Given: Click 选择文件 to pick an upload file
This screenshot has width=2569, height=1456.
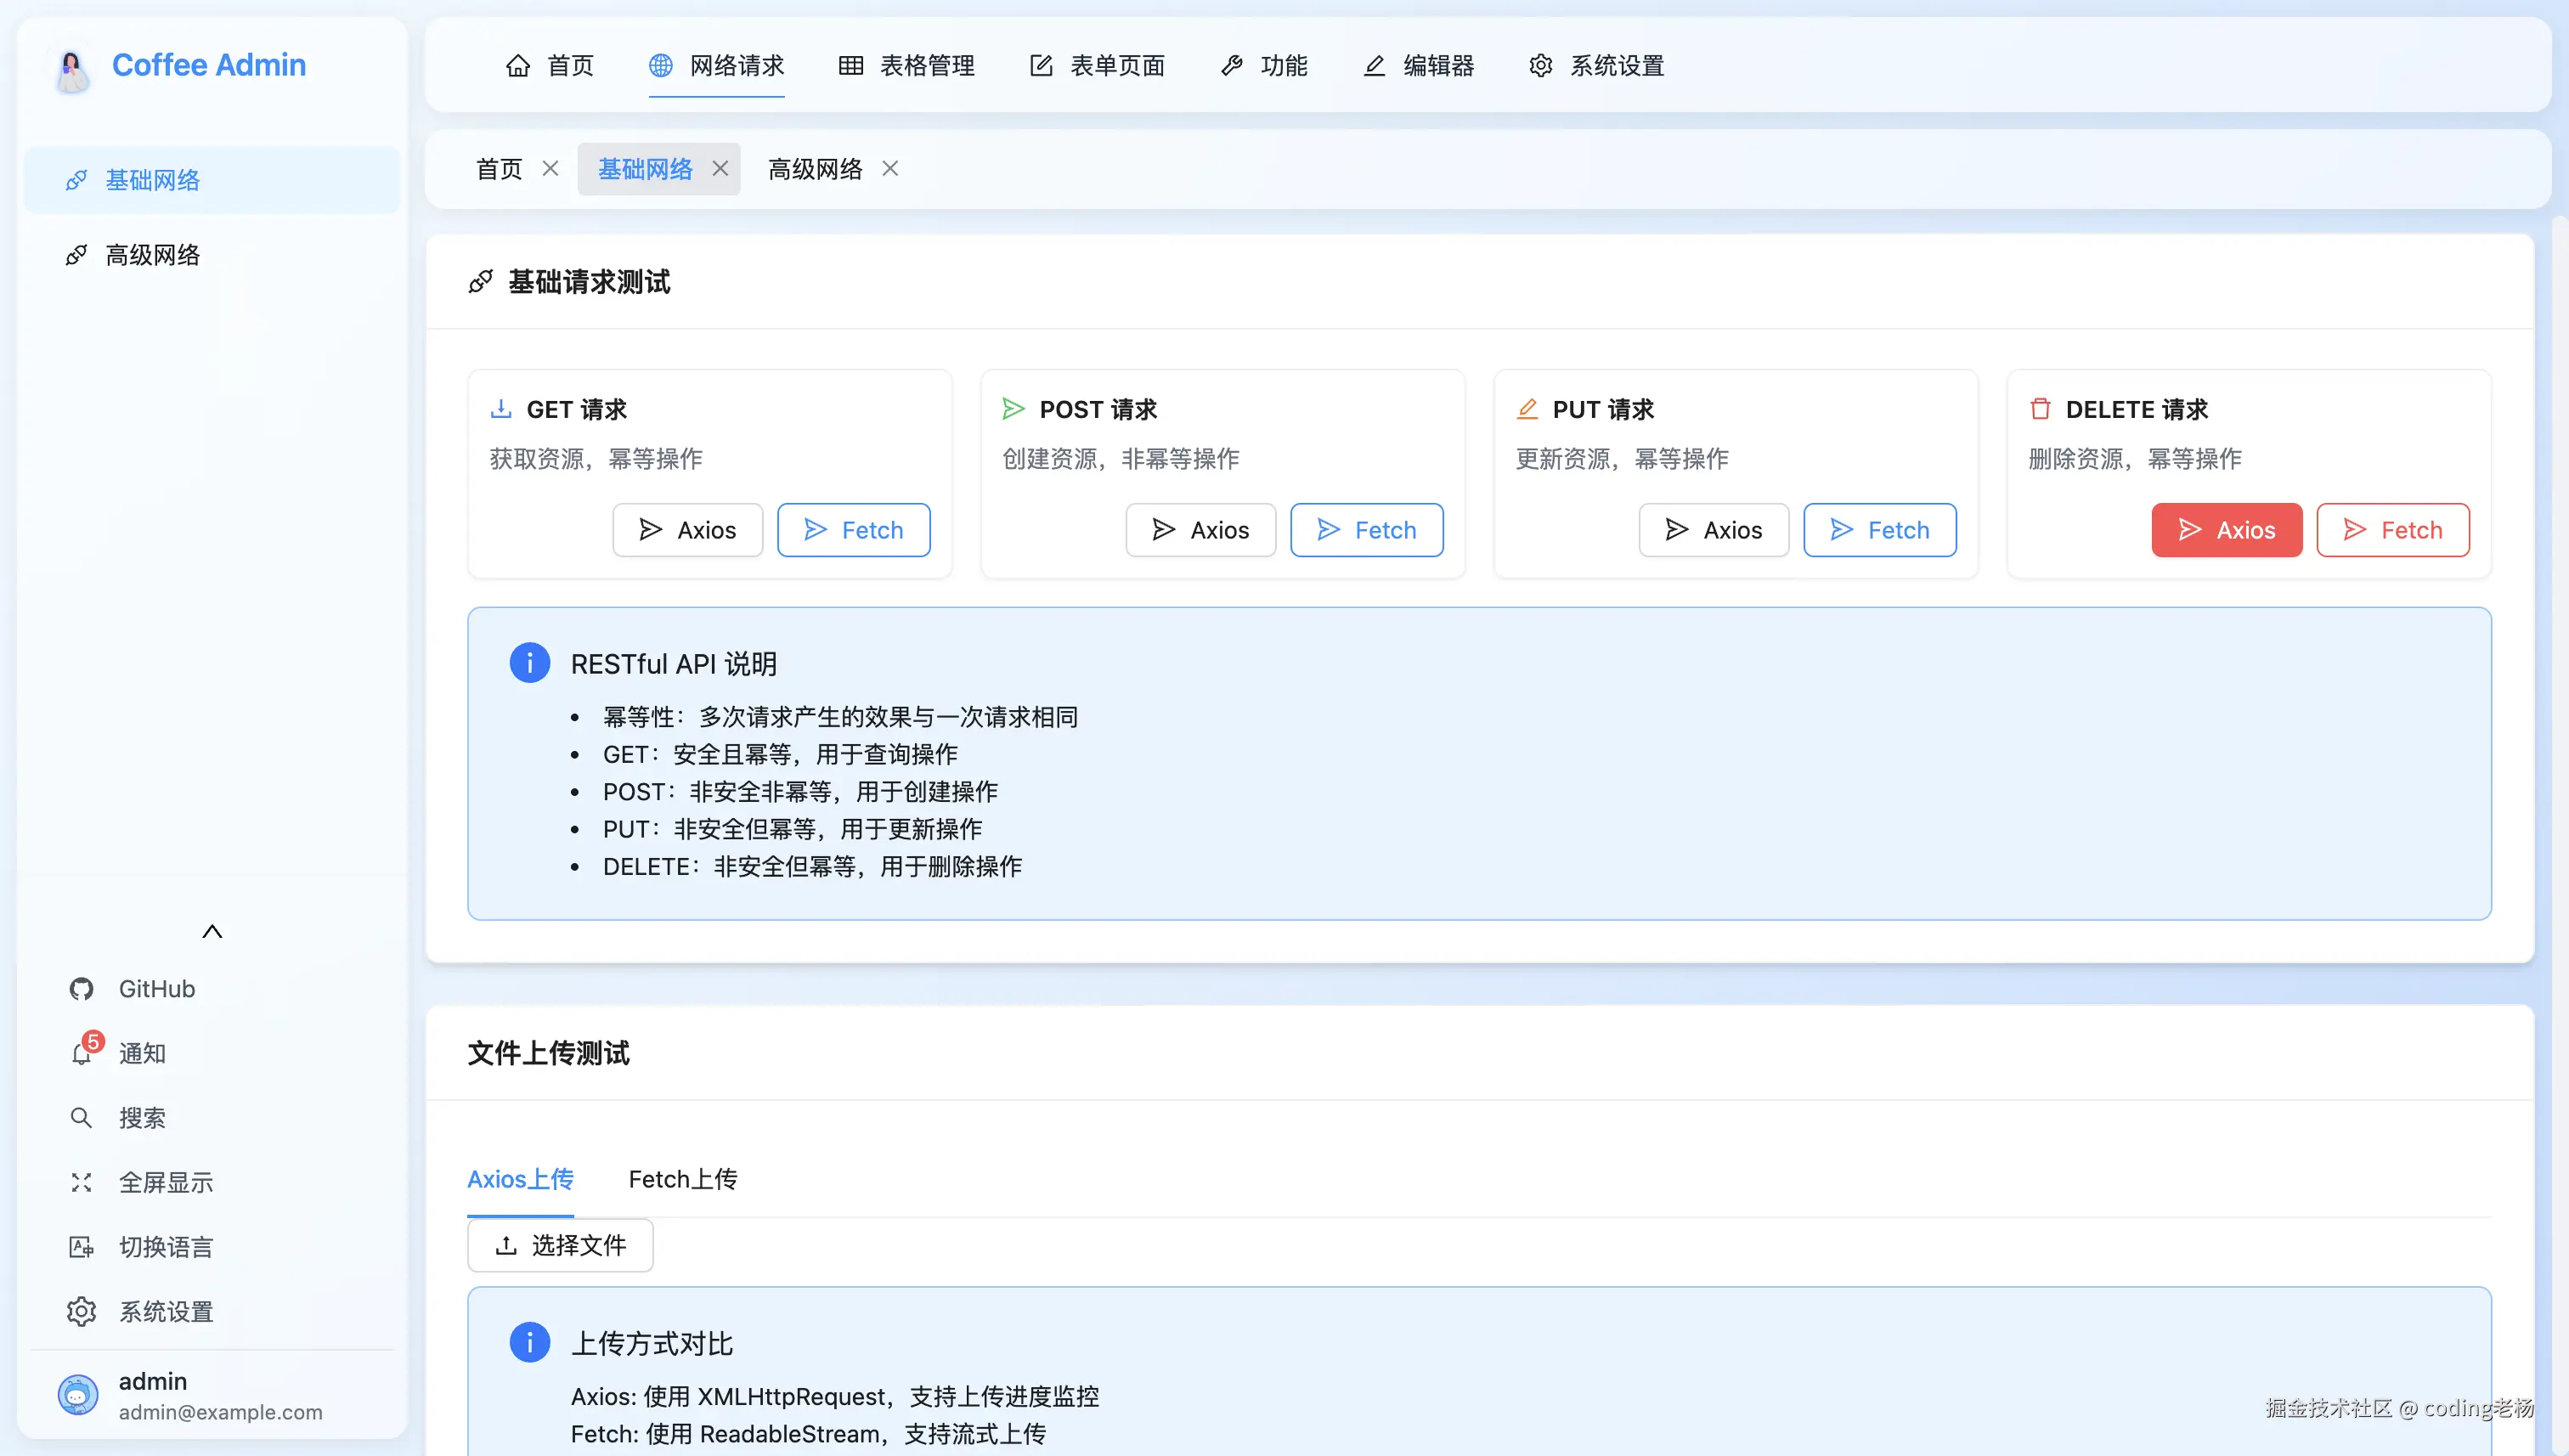Looking at the screenshot, I should pos(560,1245).
